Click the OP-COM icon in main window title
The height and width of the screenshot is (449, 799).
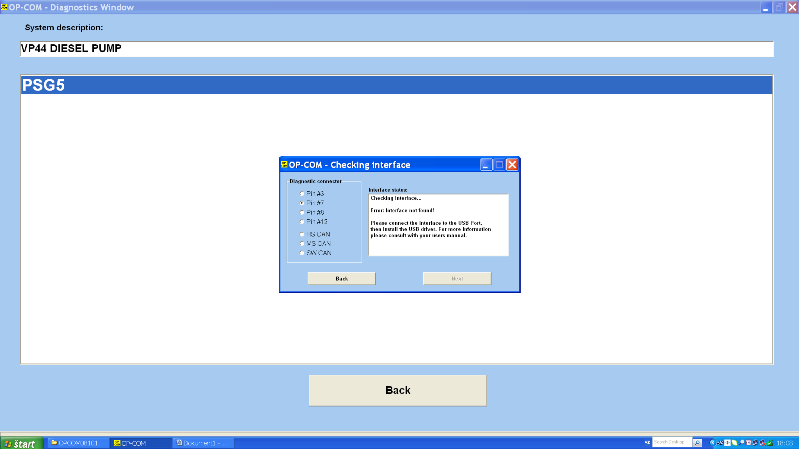5,6
